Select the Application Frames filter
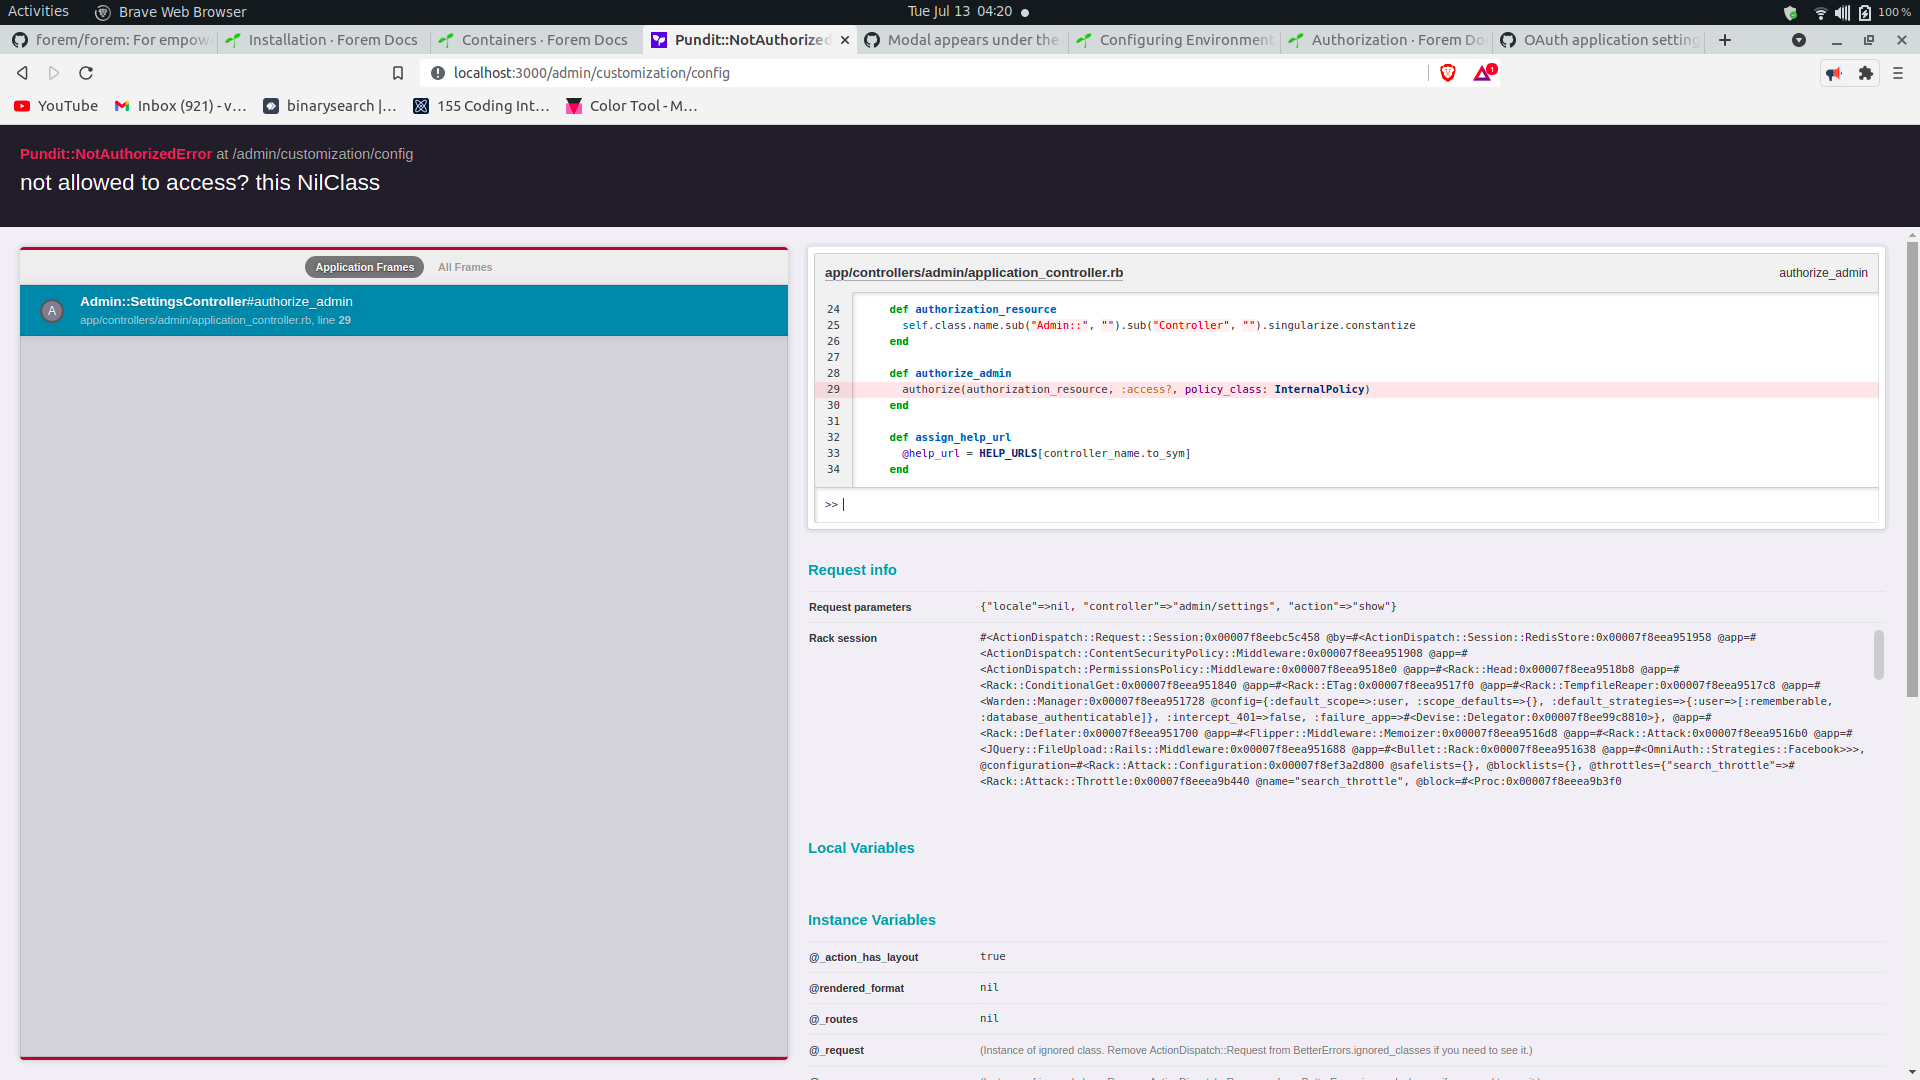 tap(363, 267)
